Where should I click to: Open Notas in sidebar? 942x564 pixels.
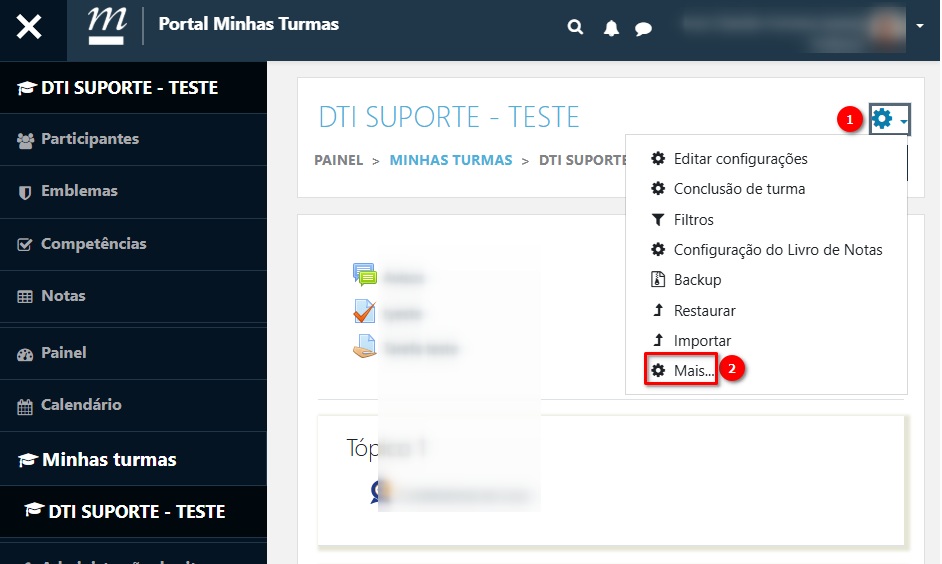[133, 297]
